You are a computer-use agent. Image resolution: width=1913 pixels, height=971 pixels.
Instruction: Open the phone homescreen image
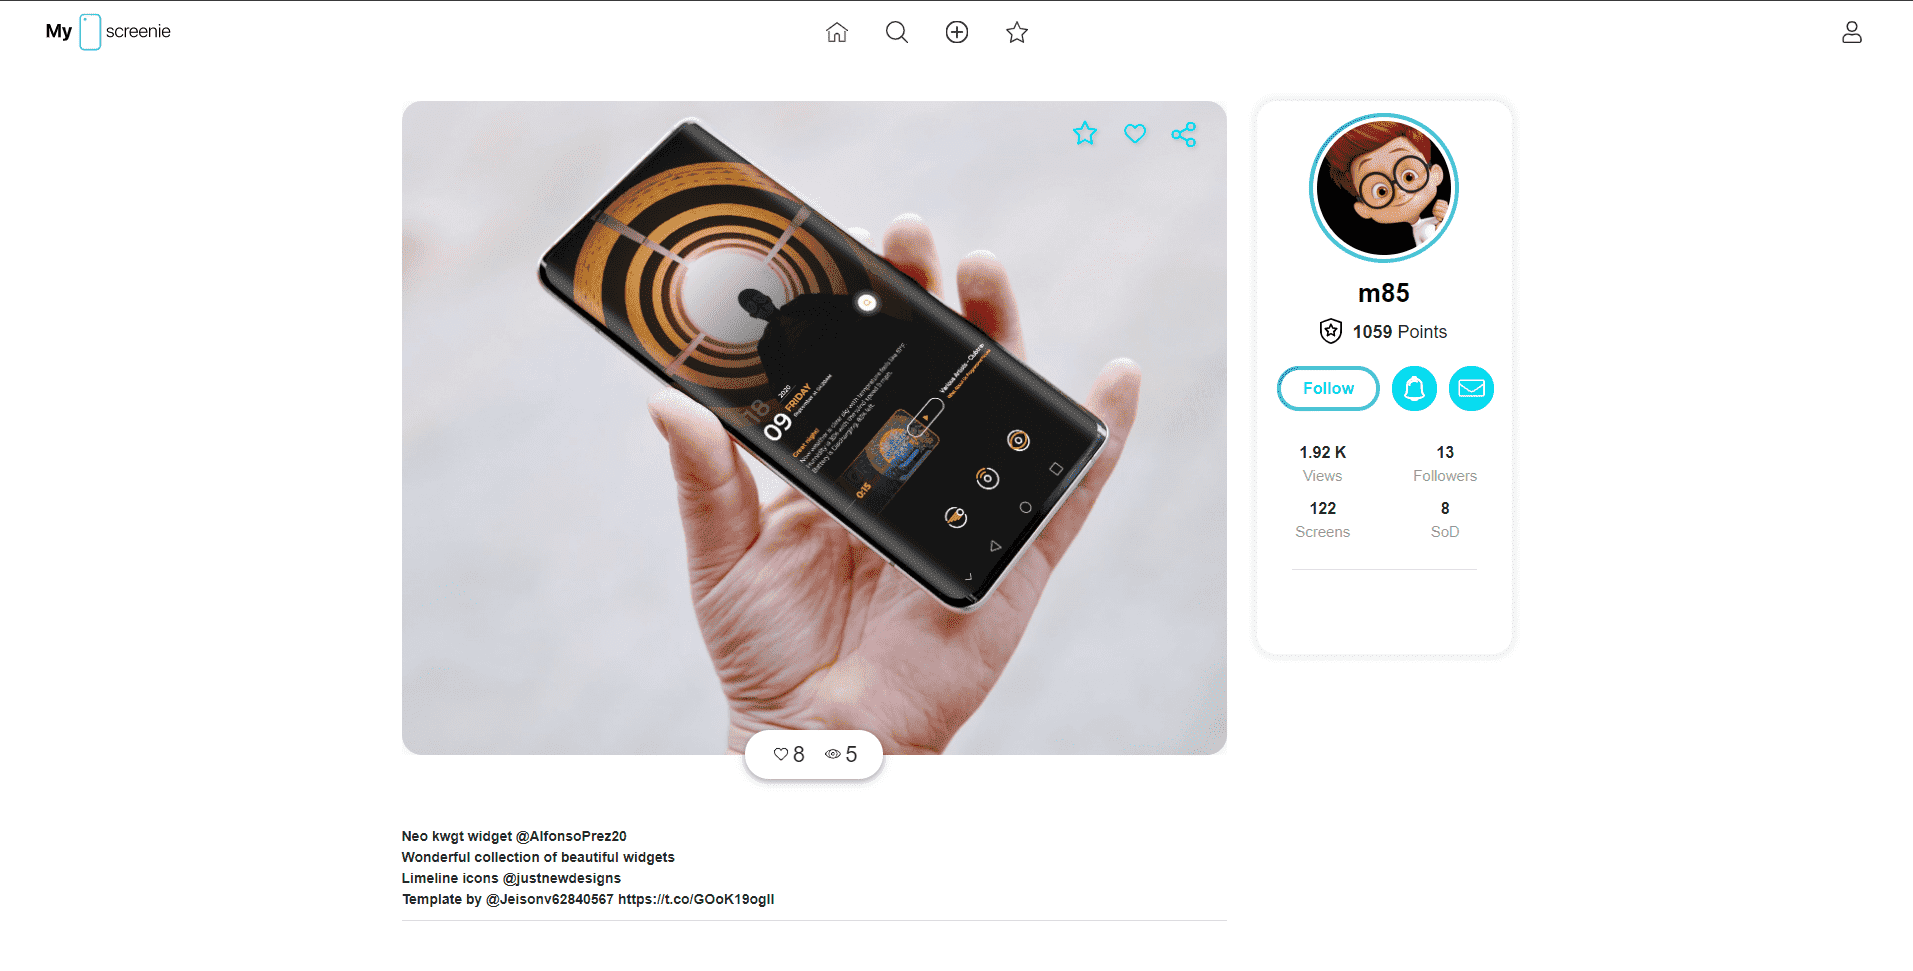click(x=814, y=428)
